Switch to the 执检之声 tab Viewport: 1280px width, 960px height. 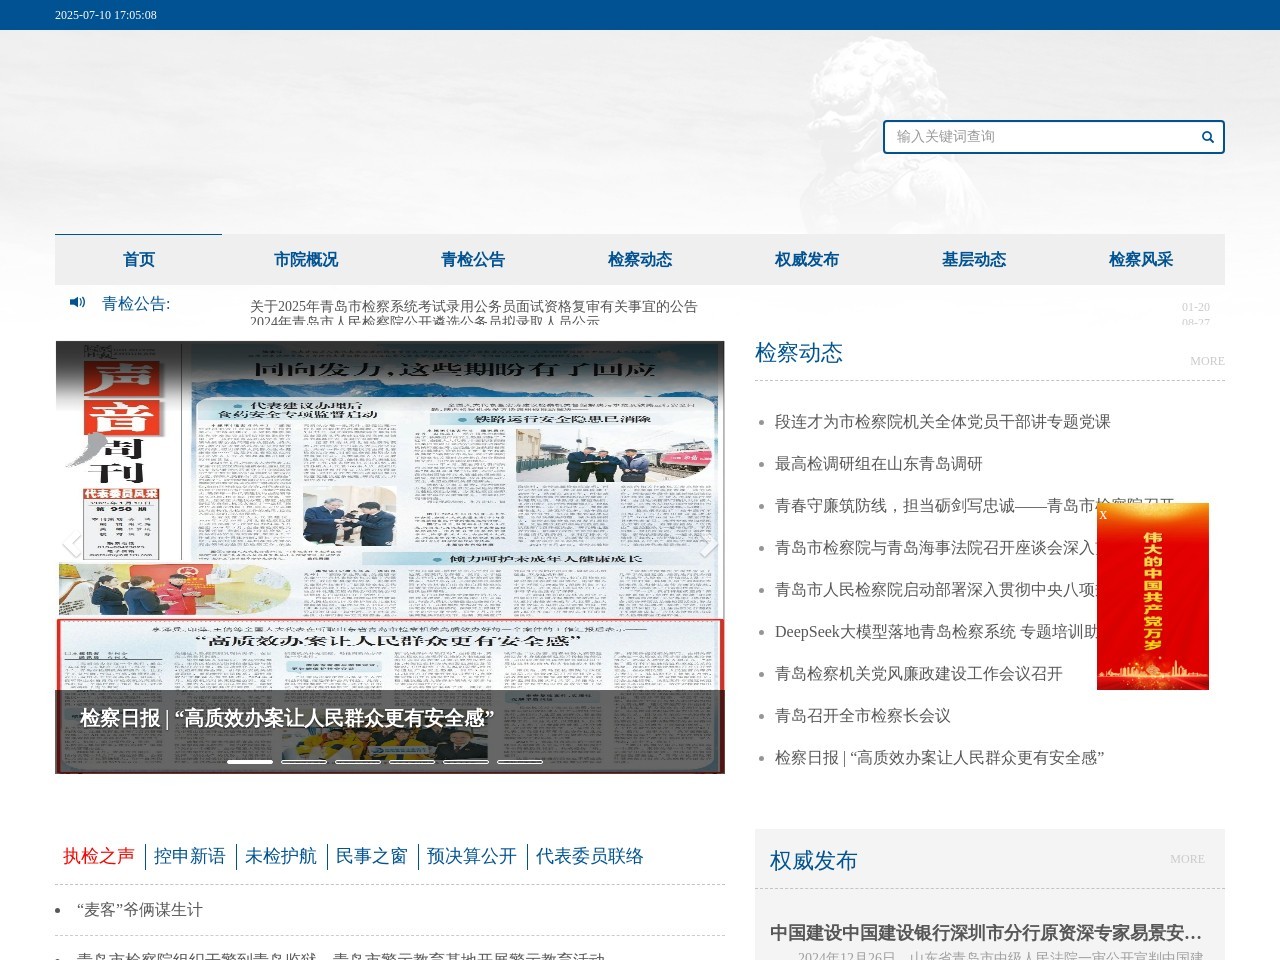coord(97,856)
